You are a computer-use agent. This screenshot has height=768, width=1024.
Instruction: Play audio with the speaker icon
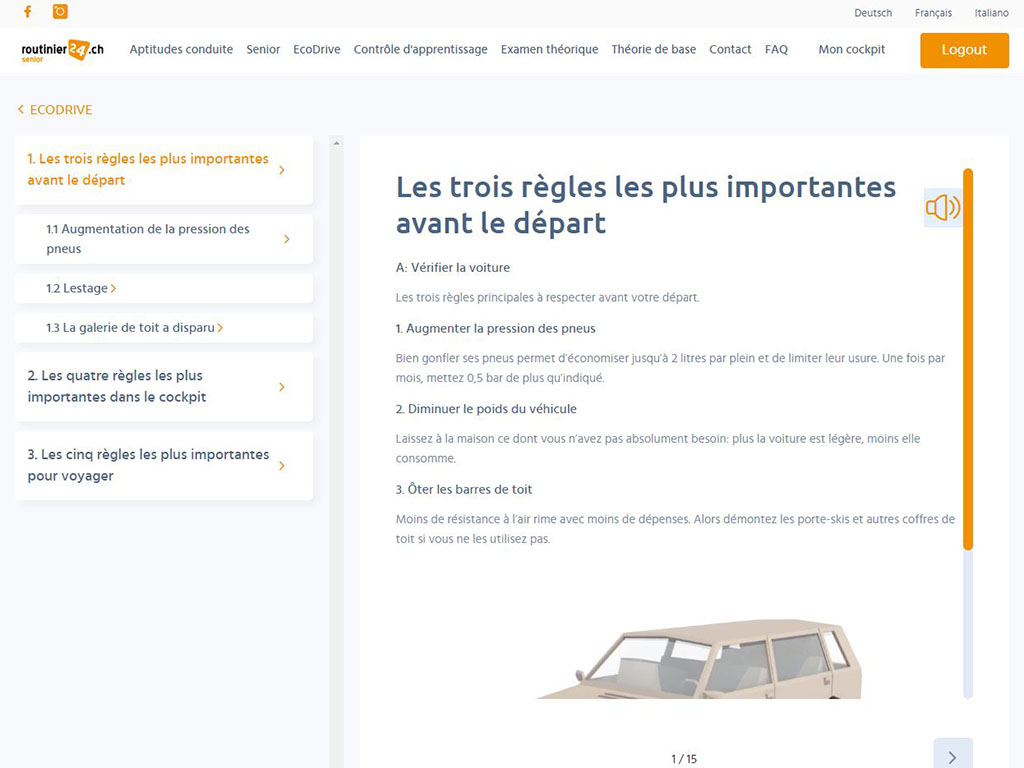click(x=942, y=208)
